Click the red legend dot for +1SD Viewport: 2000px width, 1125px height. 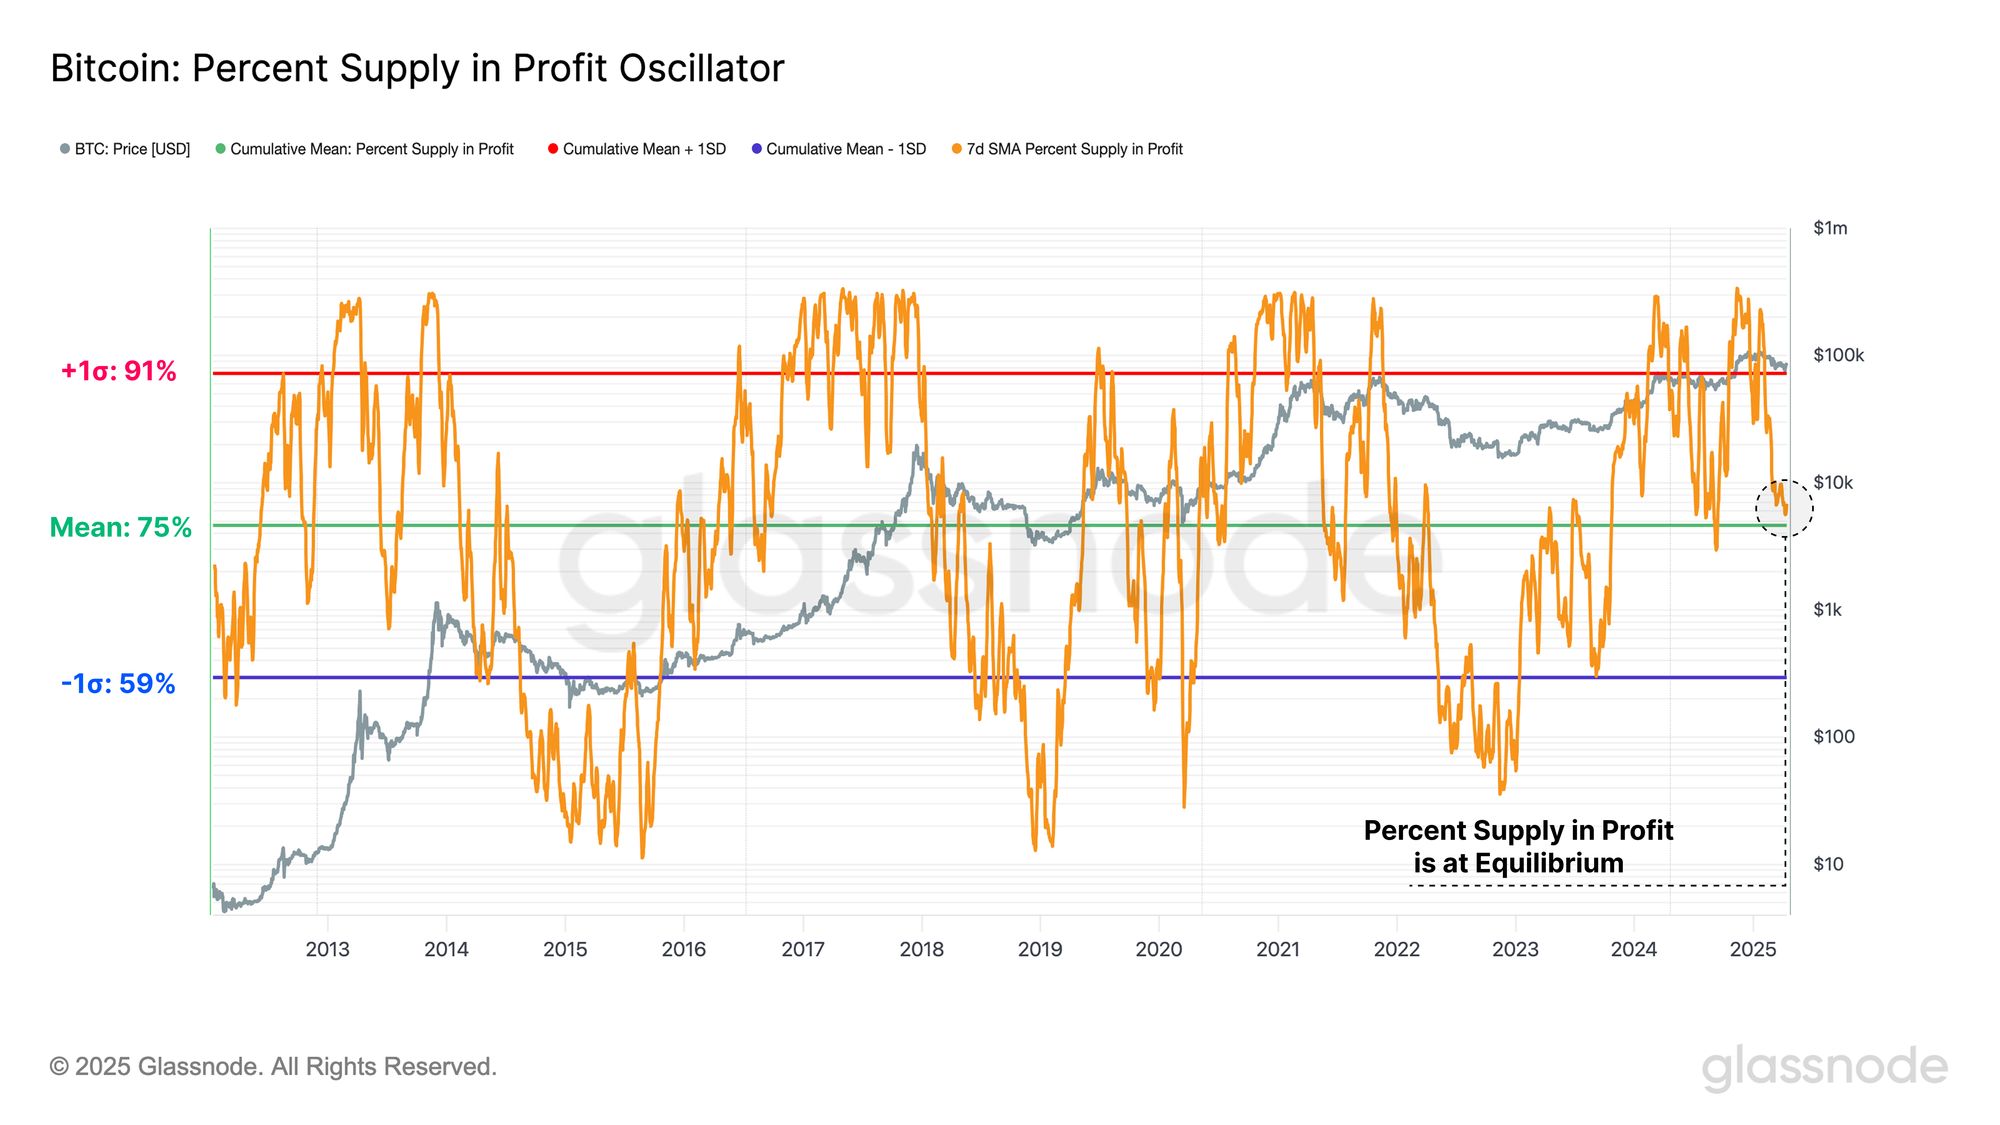coord(553,149)
